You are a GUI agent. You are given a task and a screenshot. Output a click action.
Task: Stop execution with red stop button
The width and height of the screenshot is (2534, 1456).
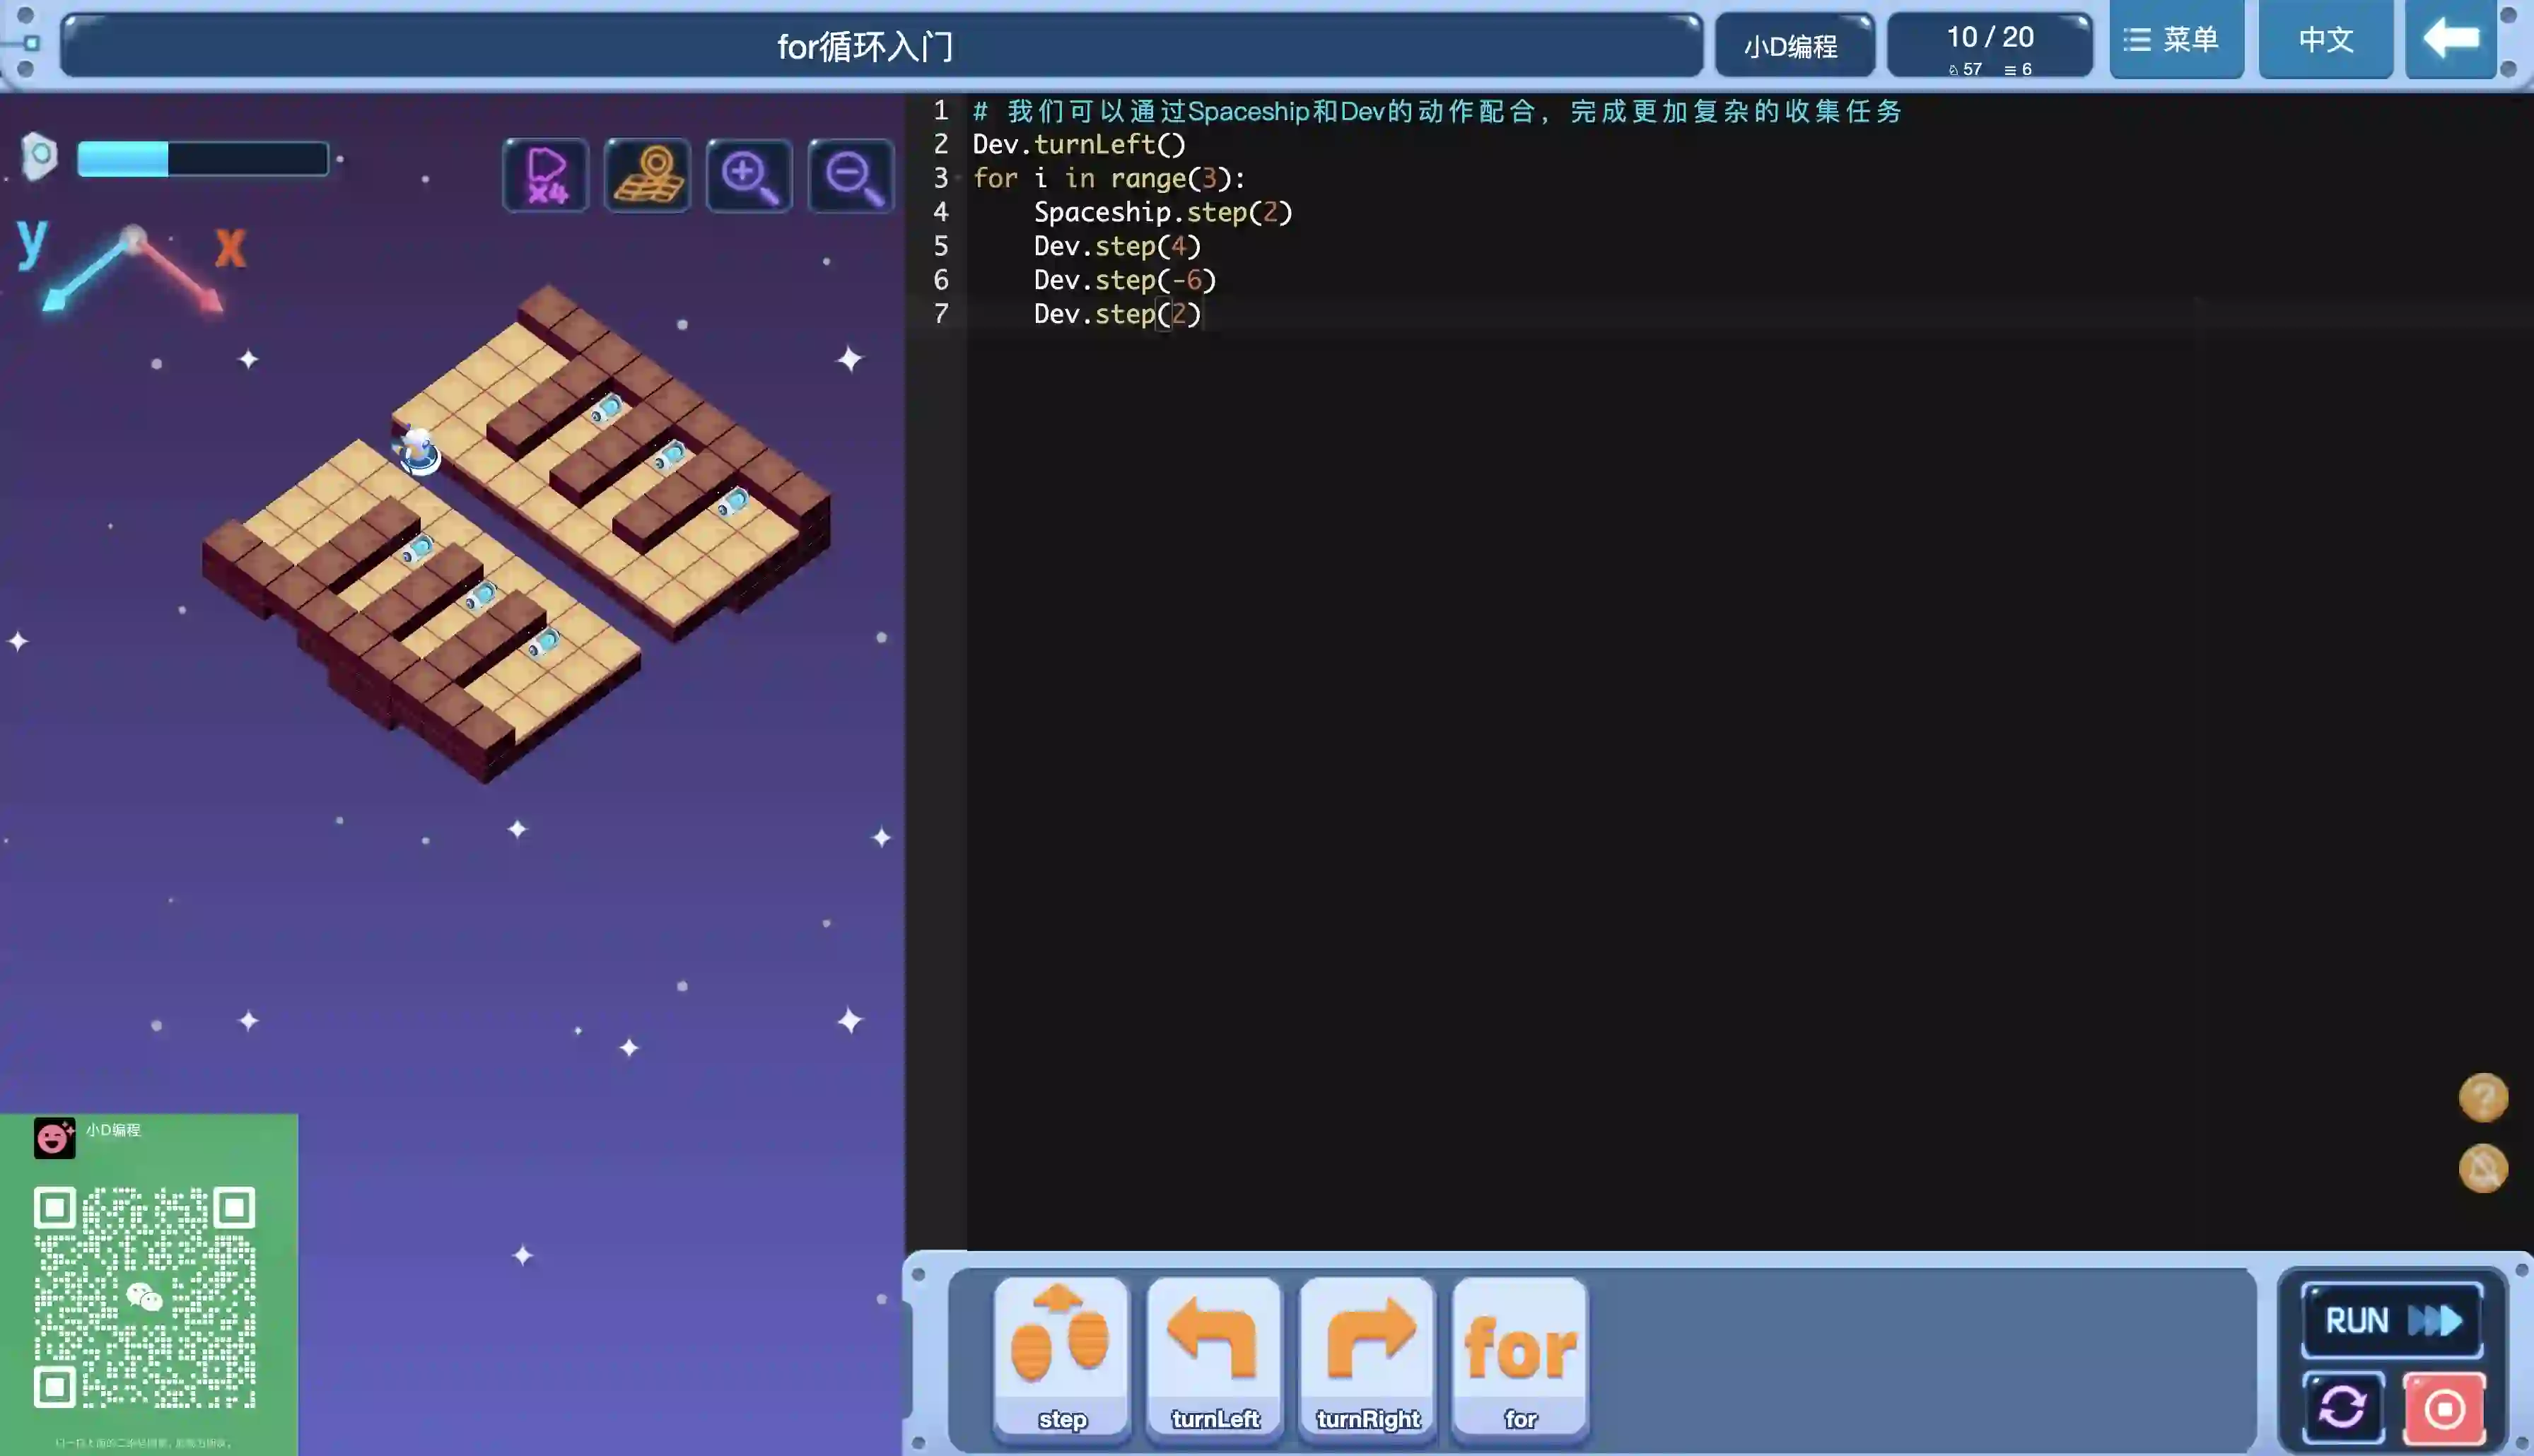point(2444,1408)
